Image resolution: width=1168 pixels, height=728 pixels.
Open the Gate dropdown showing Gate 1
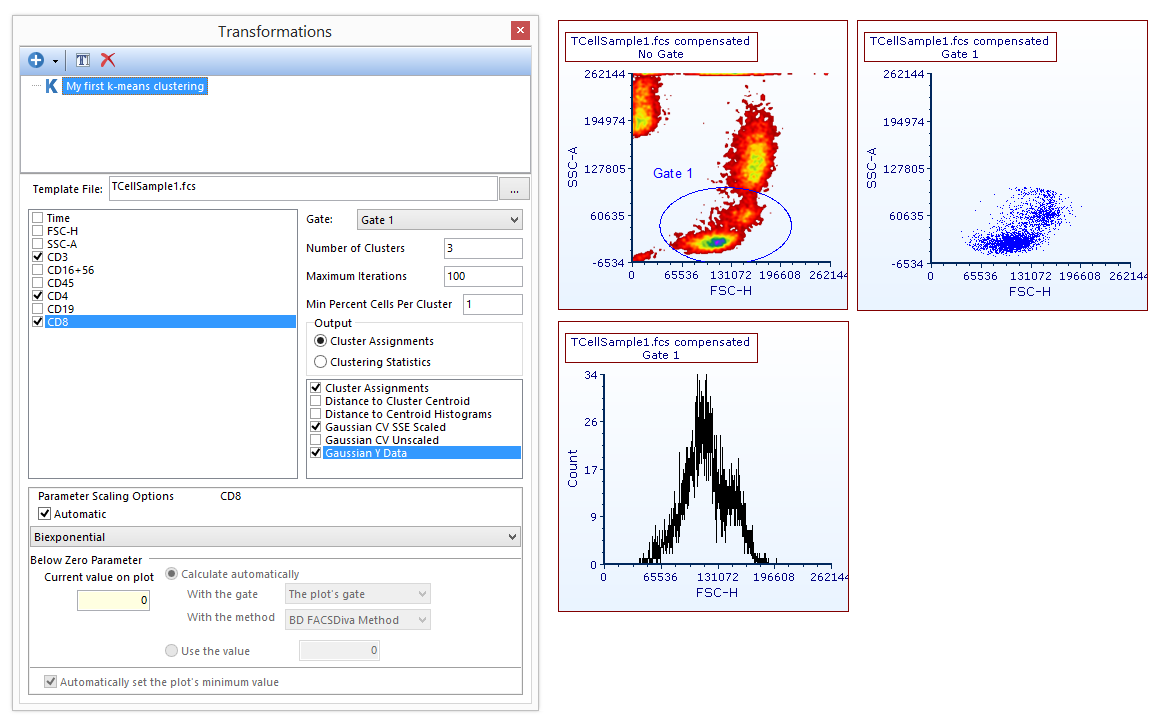pyautogui.click(x=439, y=220)
